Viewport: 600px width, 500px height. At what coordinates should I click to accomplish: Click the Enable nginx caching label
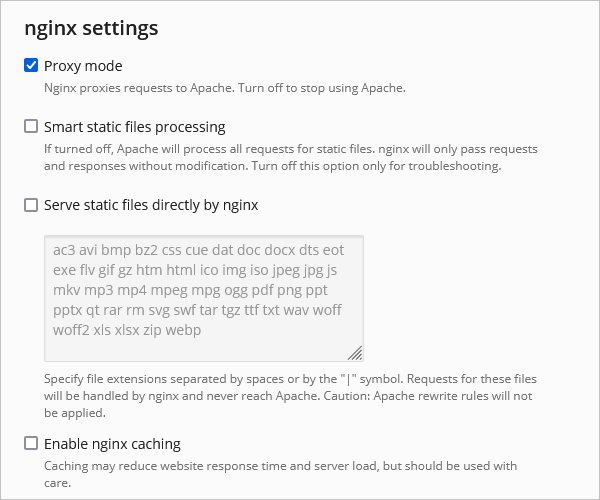point(112,443)
